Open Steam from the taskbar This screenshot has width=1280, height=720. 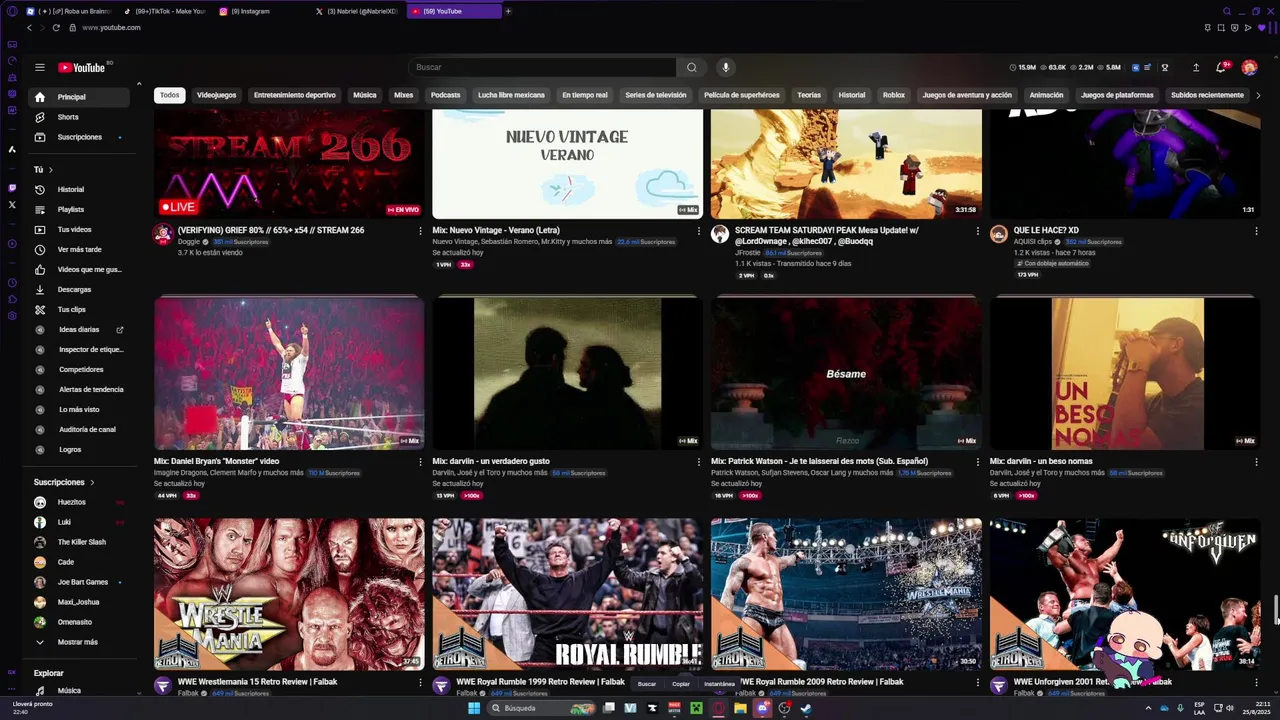pos(806,708)
